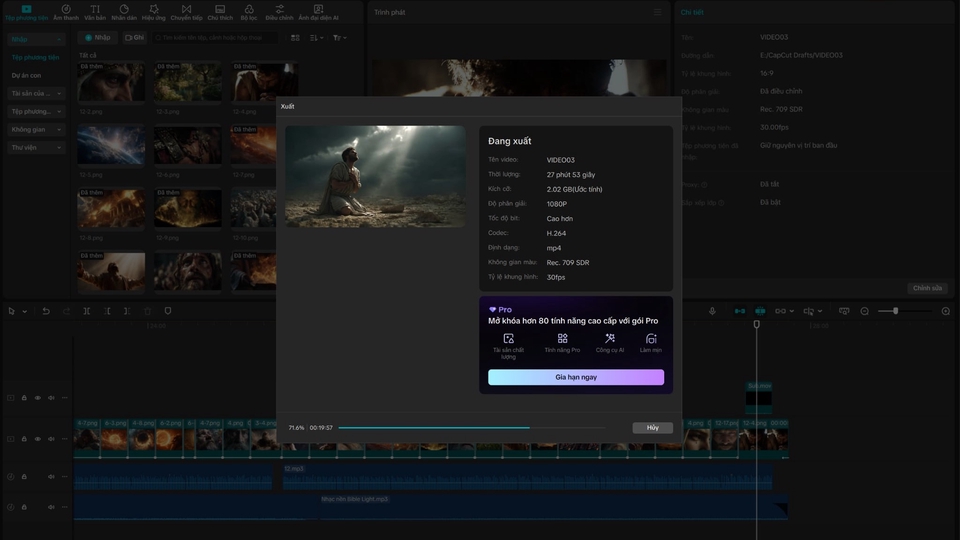Open the Âm thanh (Audio) tab
Image resolution: width=960 pixels, height=540 pixels.
[x=66, y=11]
